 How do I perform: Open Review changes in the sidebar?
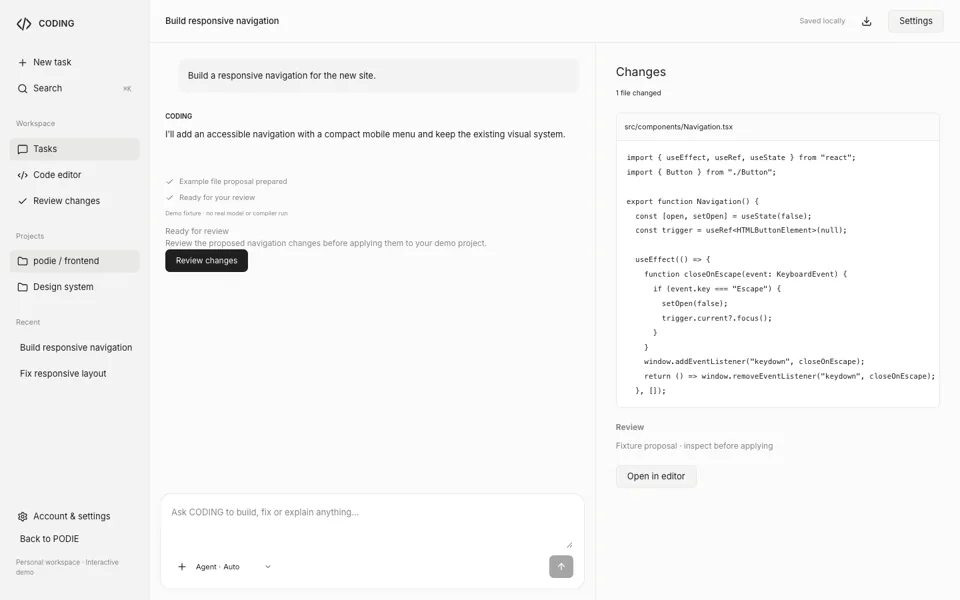click(x=75, y=201)
